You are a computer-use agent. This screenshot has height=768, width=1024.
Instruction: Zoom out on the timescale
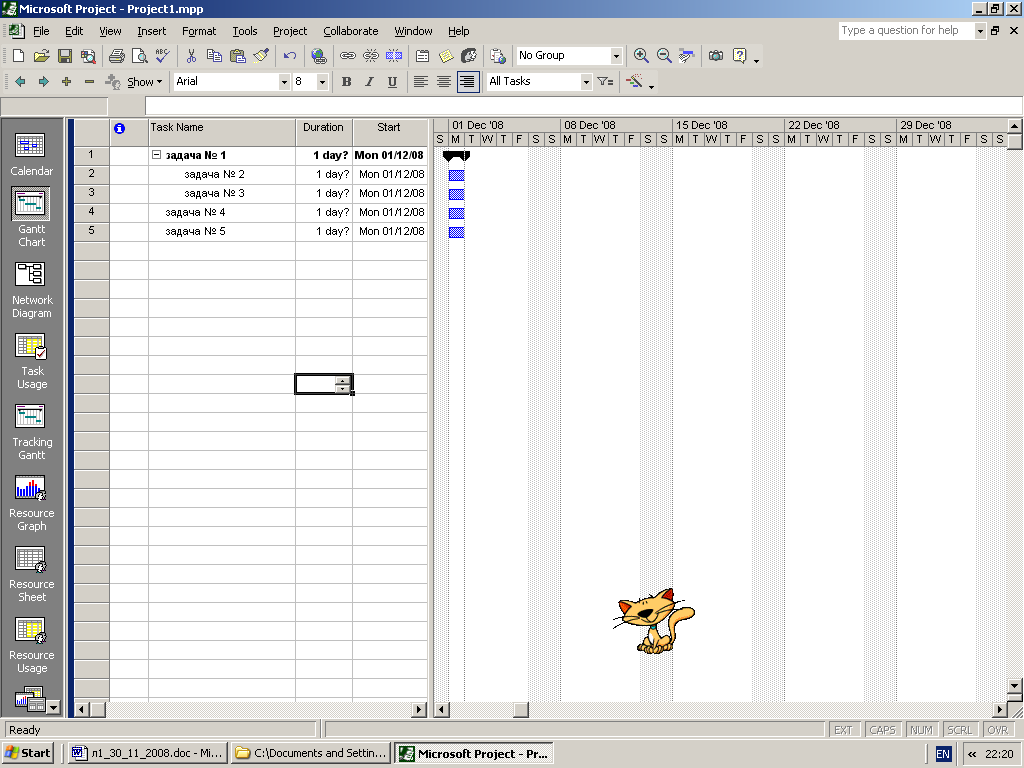pyautogui.click(x=664, y=56)
